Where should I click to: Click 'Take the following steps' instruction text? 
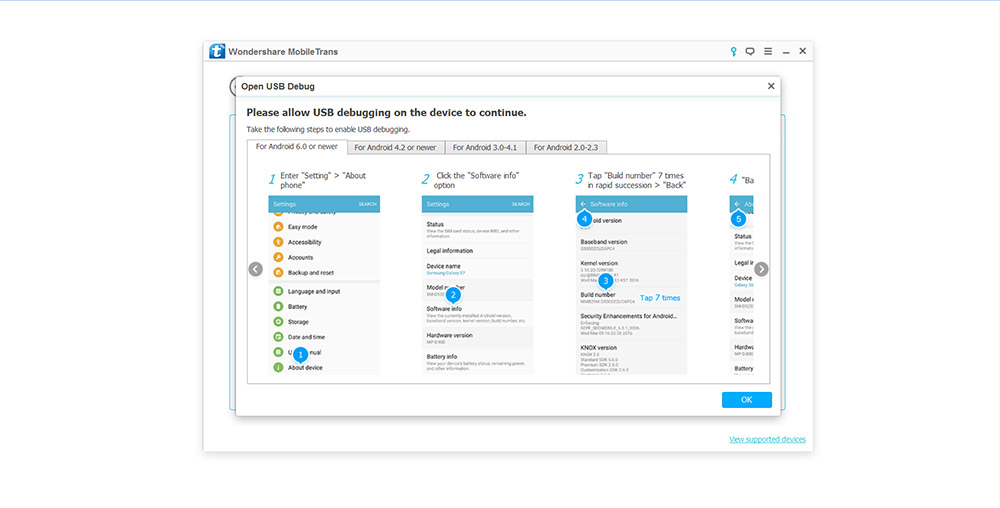coord(328,129)
